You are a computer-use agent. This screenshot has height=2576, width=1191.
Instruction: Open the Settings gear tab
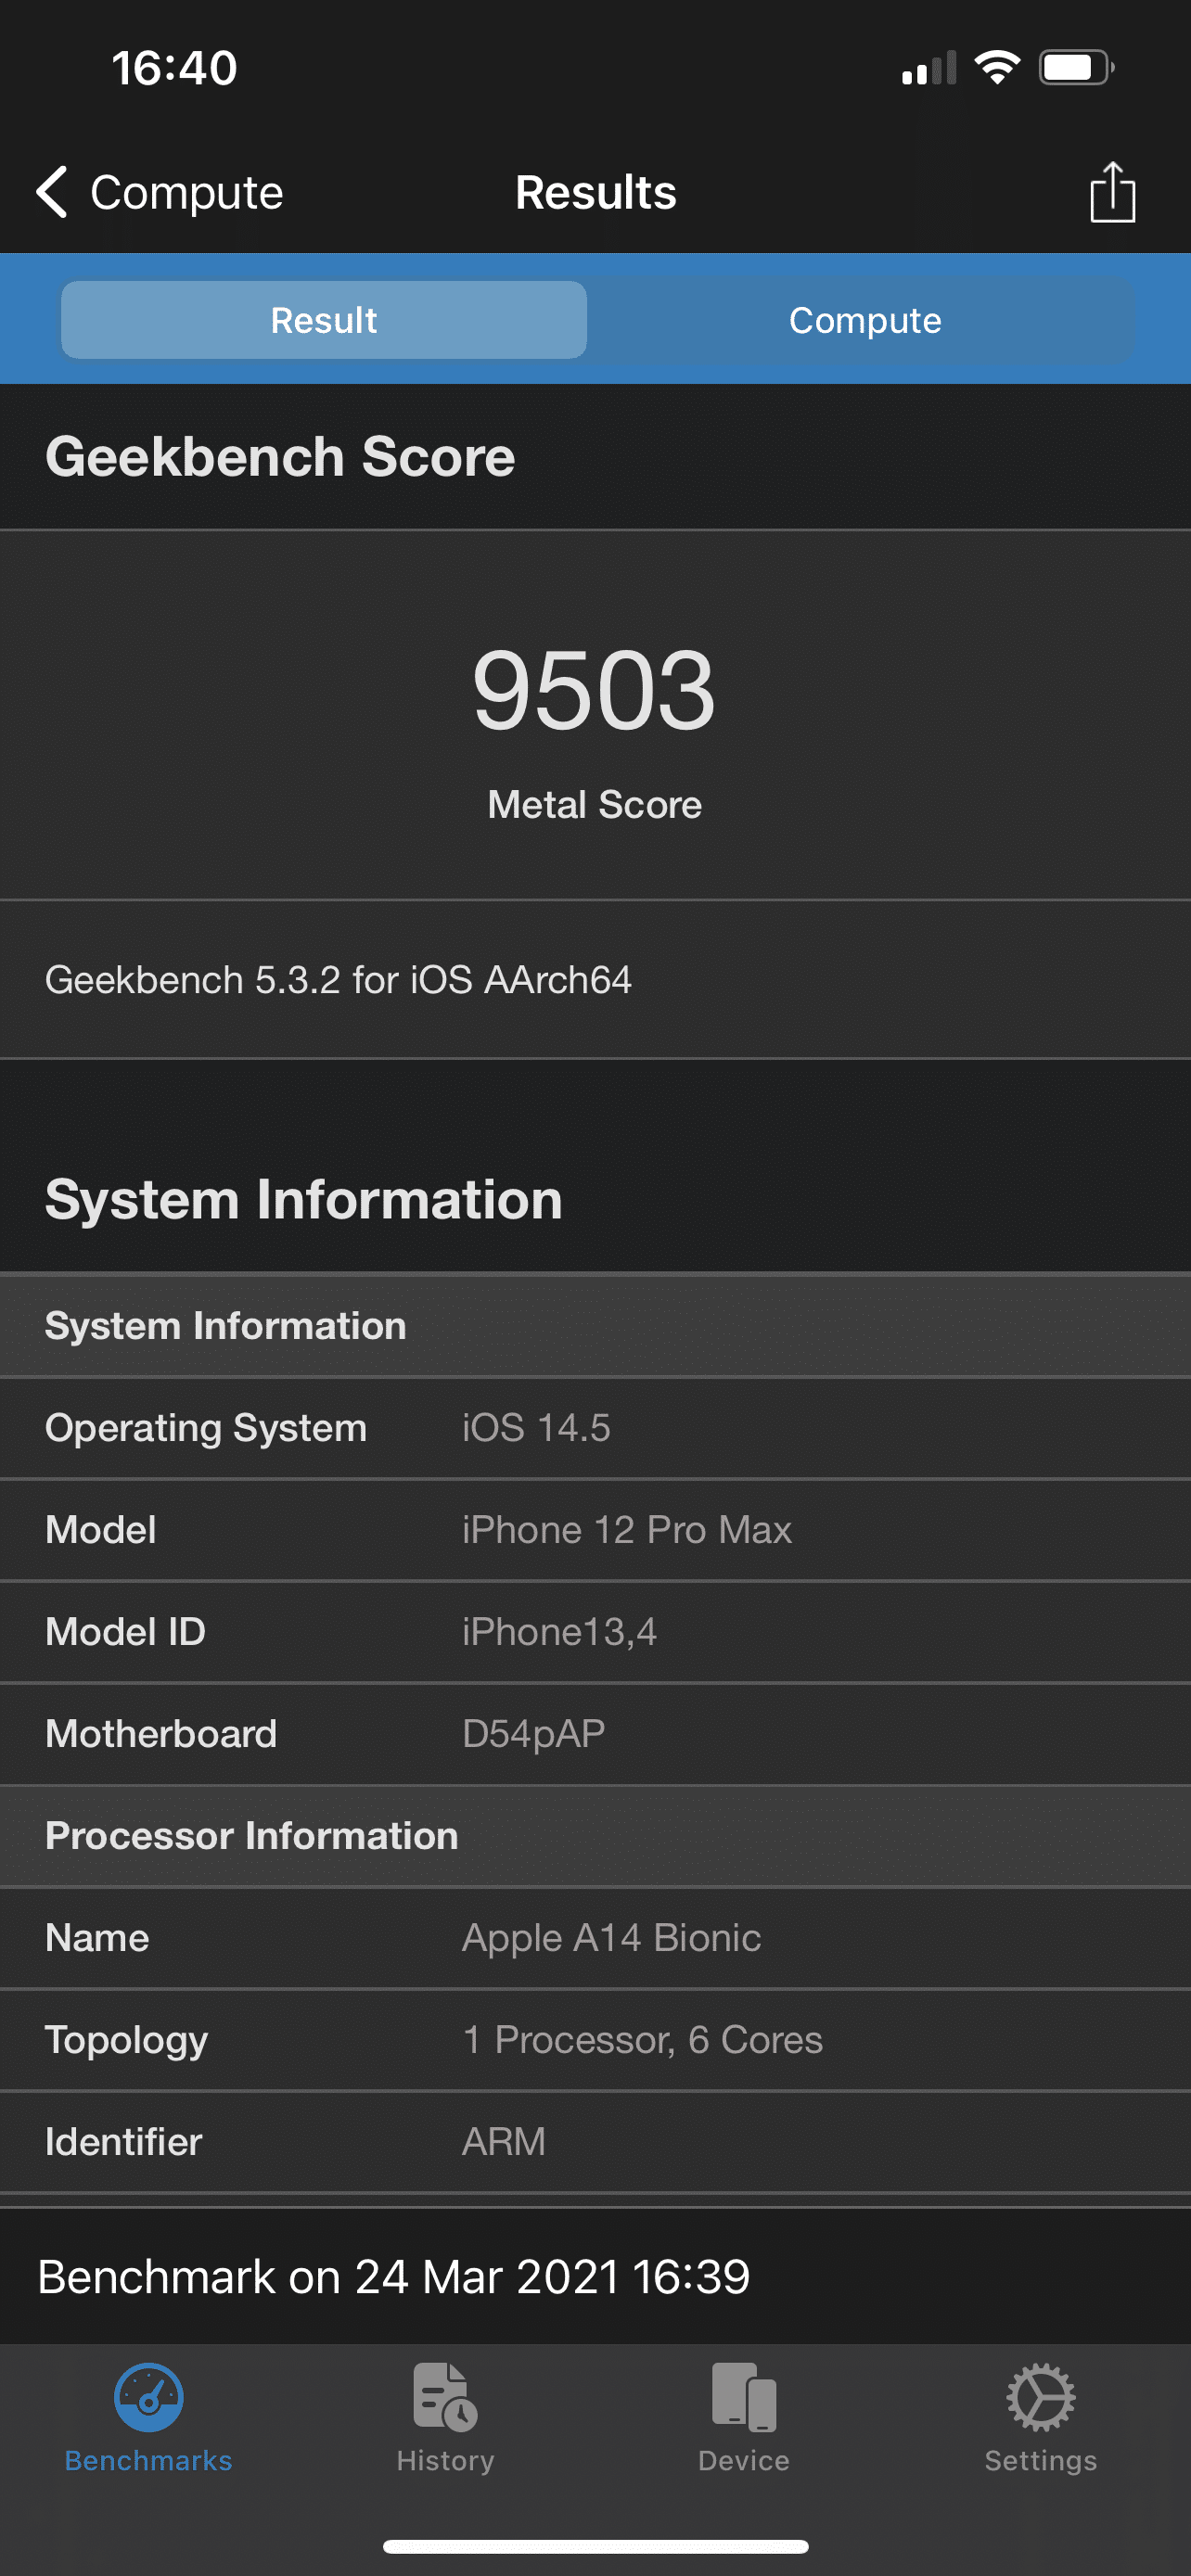[x=1040, y=2418]
